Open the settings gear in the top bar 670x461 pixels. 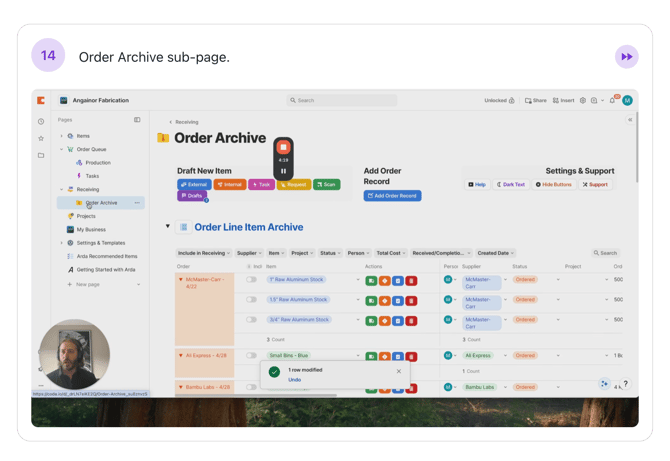[x=583, y=101]
